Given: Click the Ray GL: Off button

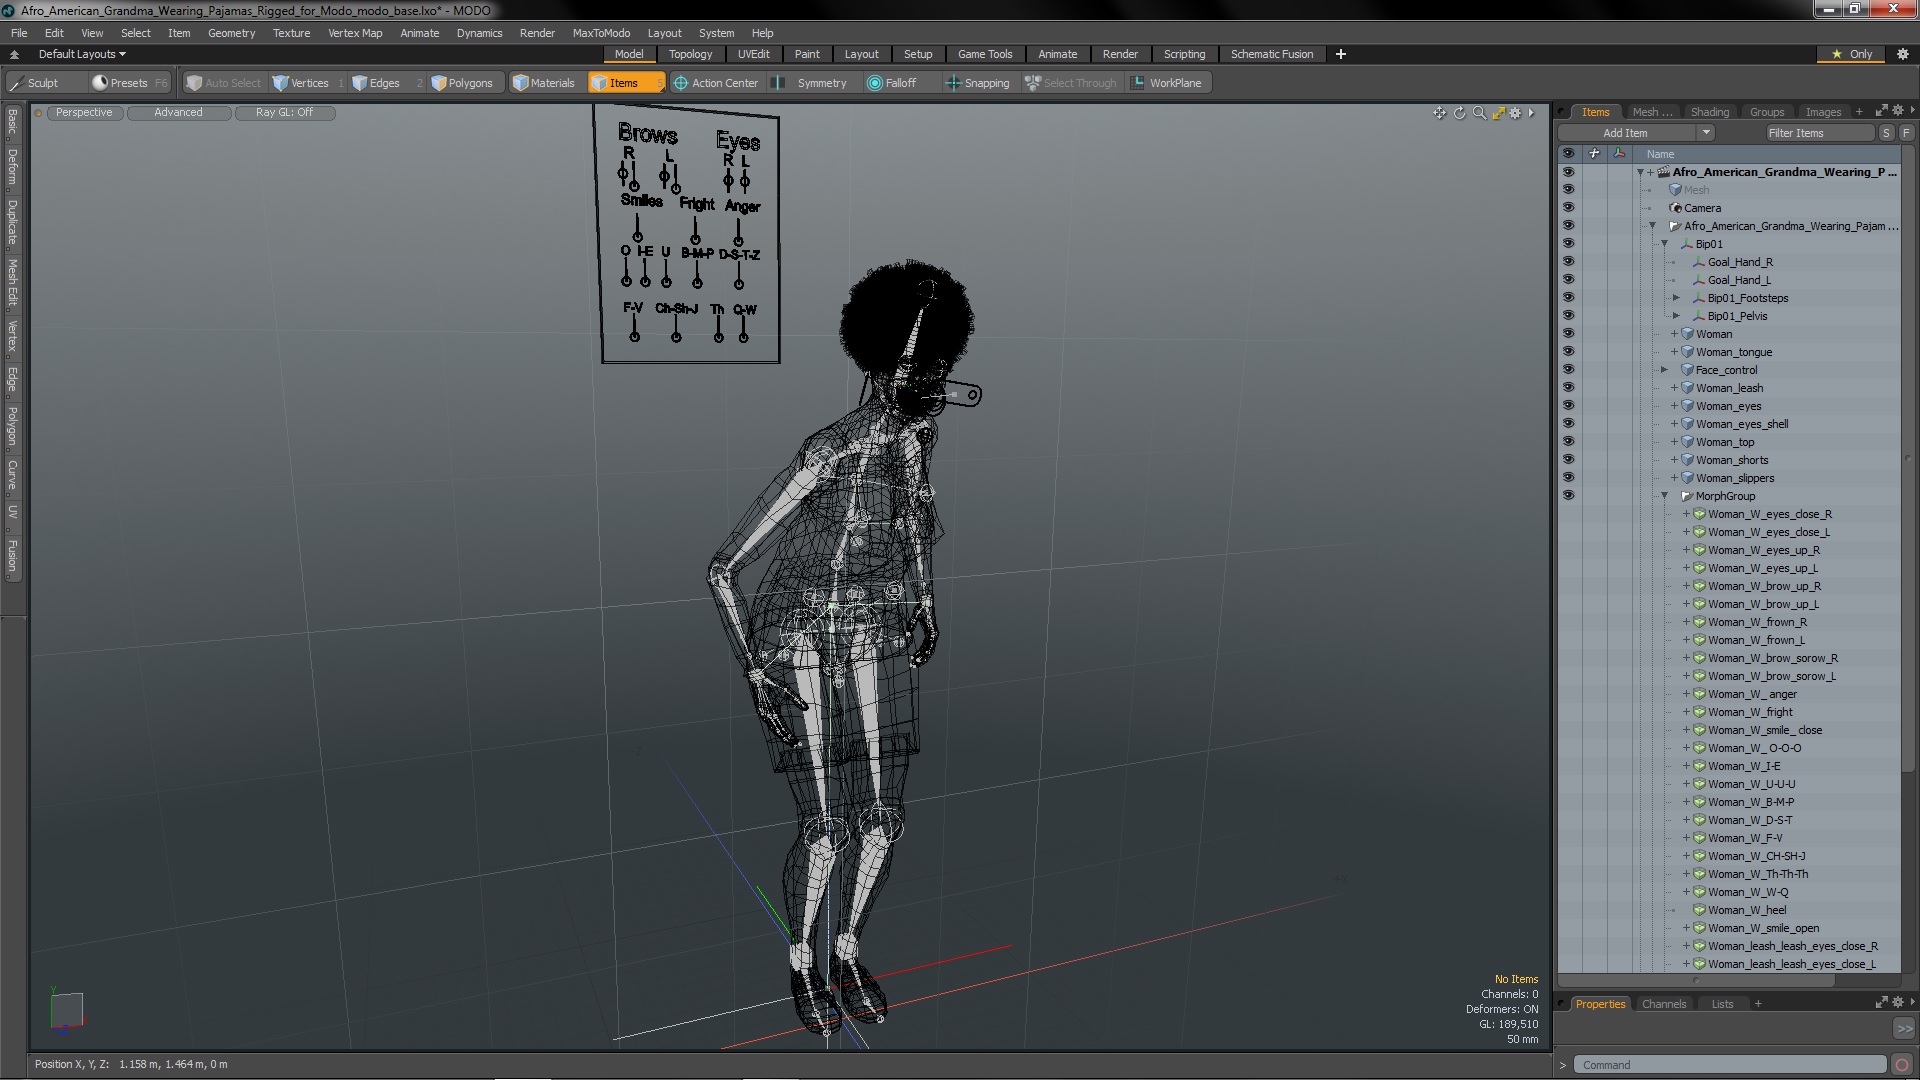Looking at the screenshot, I should coord(284,112).
